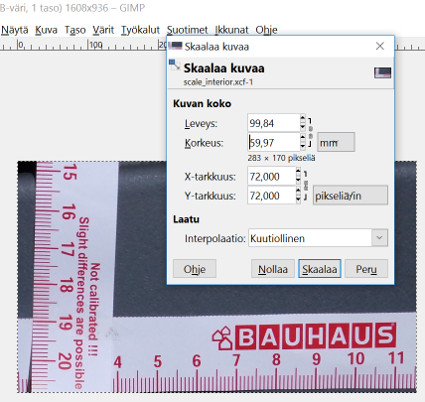
Task: Click the Leveys width input field
Action: coord(273,123)
